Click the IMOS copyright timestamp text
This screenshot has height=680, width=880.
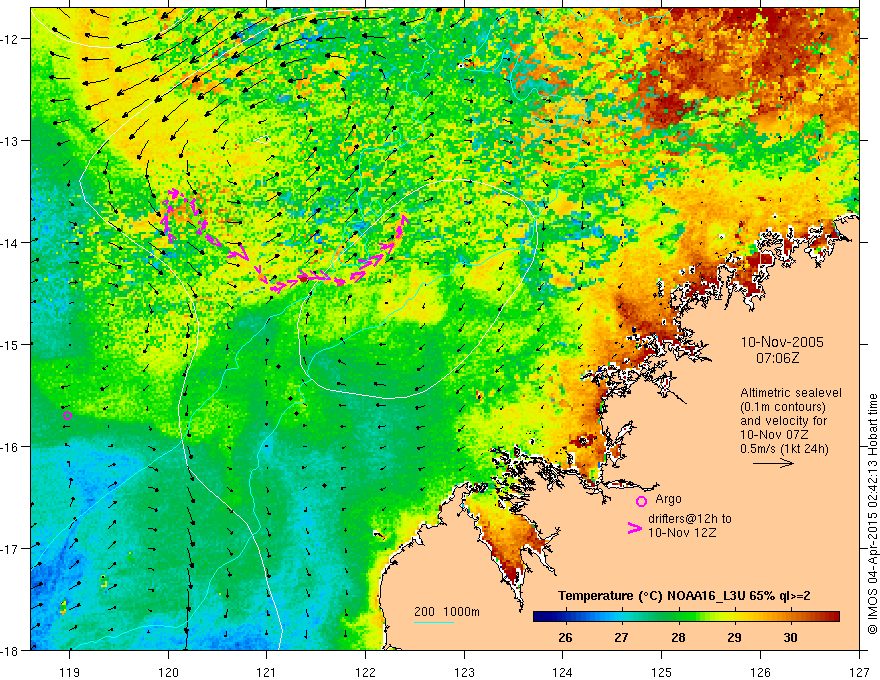[872, 514]
